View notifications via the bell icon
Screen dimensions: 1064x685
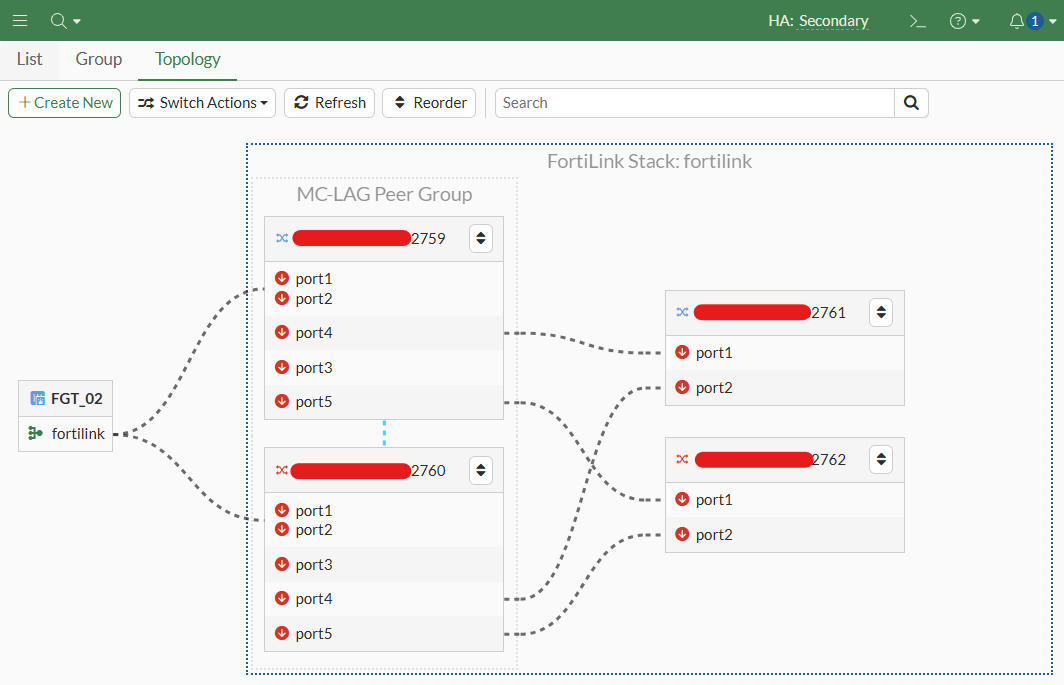coord(1016,21)
